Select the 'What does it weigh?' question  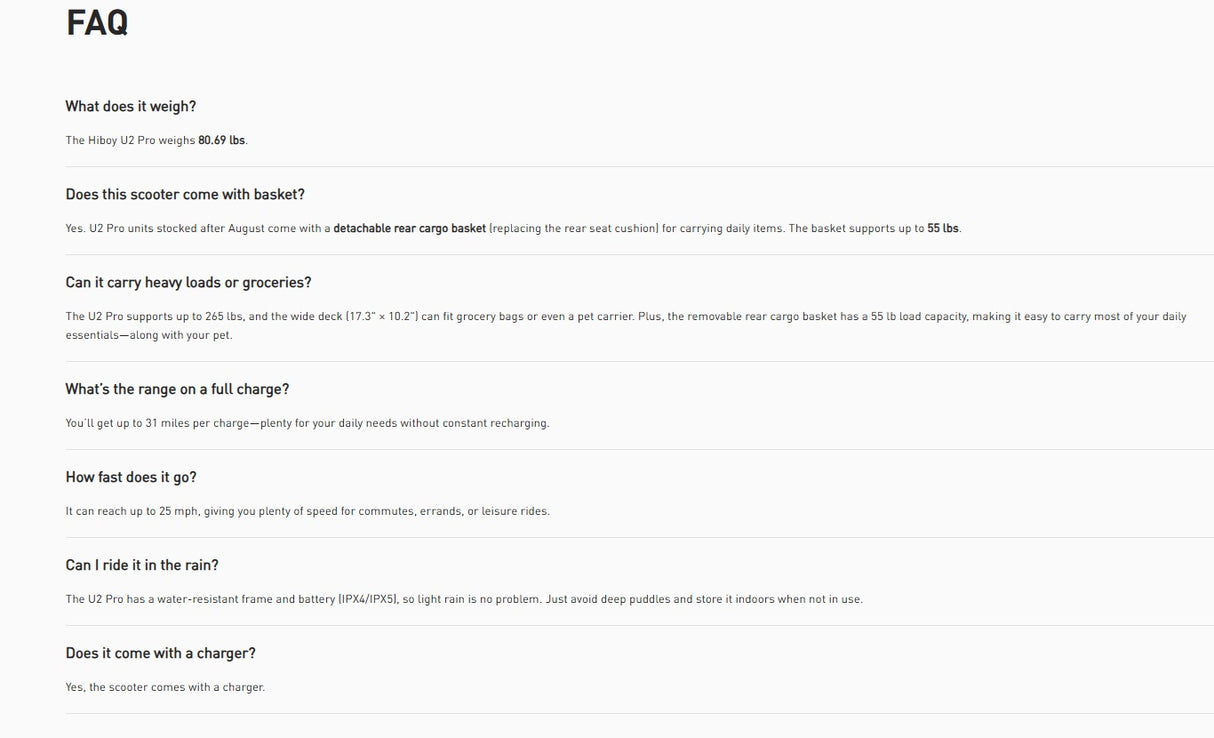click(131, 106)
